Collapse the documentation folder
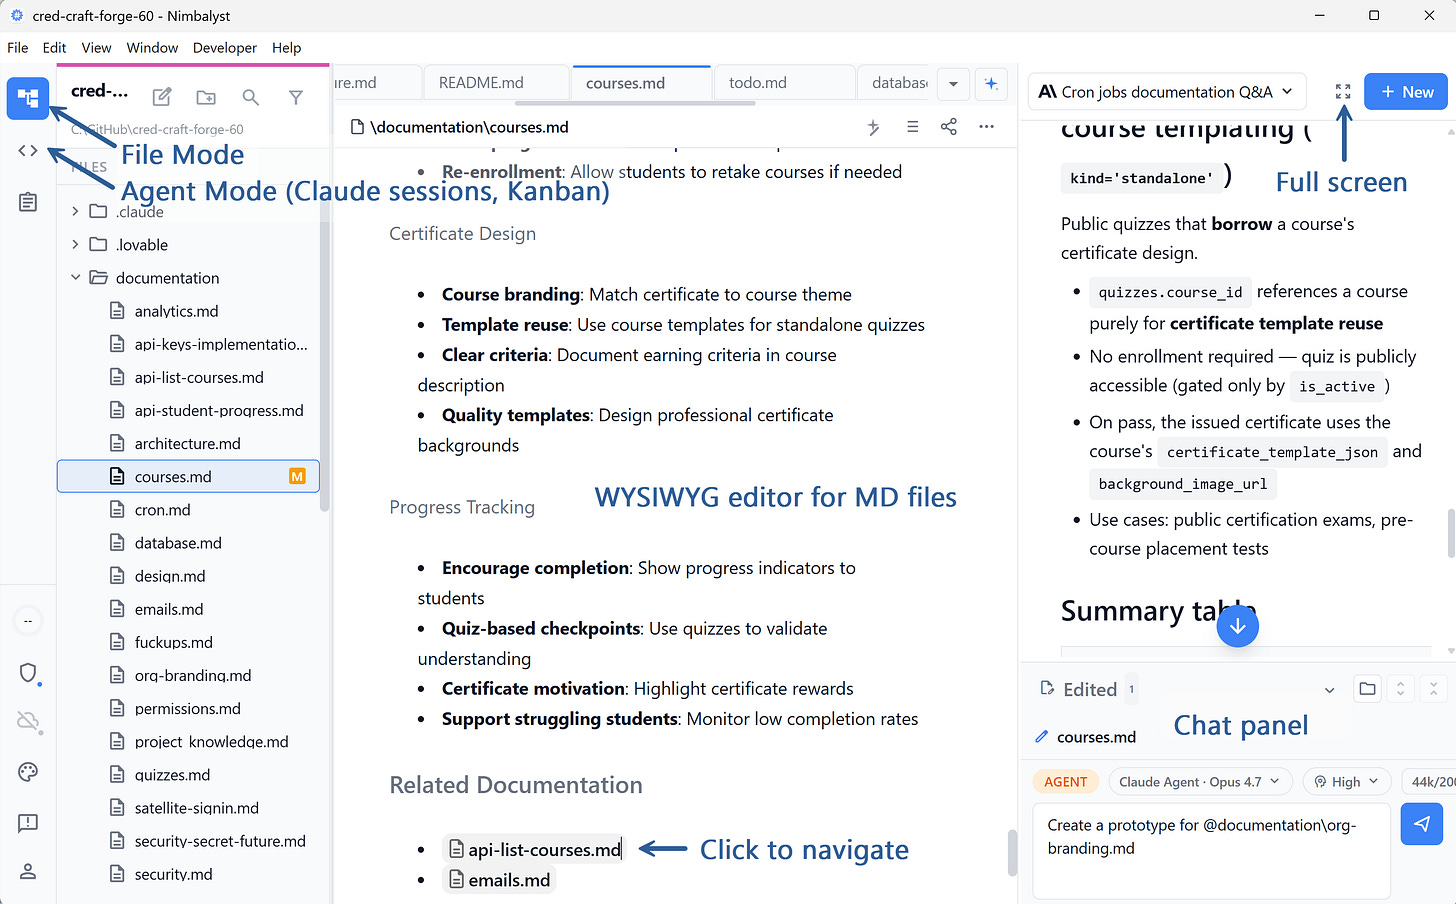Screen dimensions: 1456x904 (x=74, y=278)
